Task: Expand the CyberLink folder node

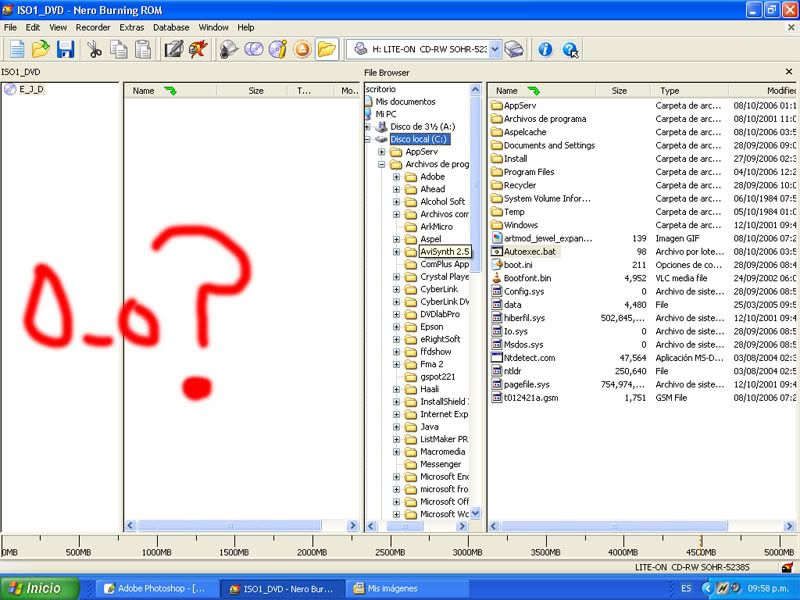Action: [x=396, y=289]
